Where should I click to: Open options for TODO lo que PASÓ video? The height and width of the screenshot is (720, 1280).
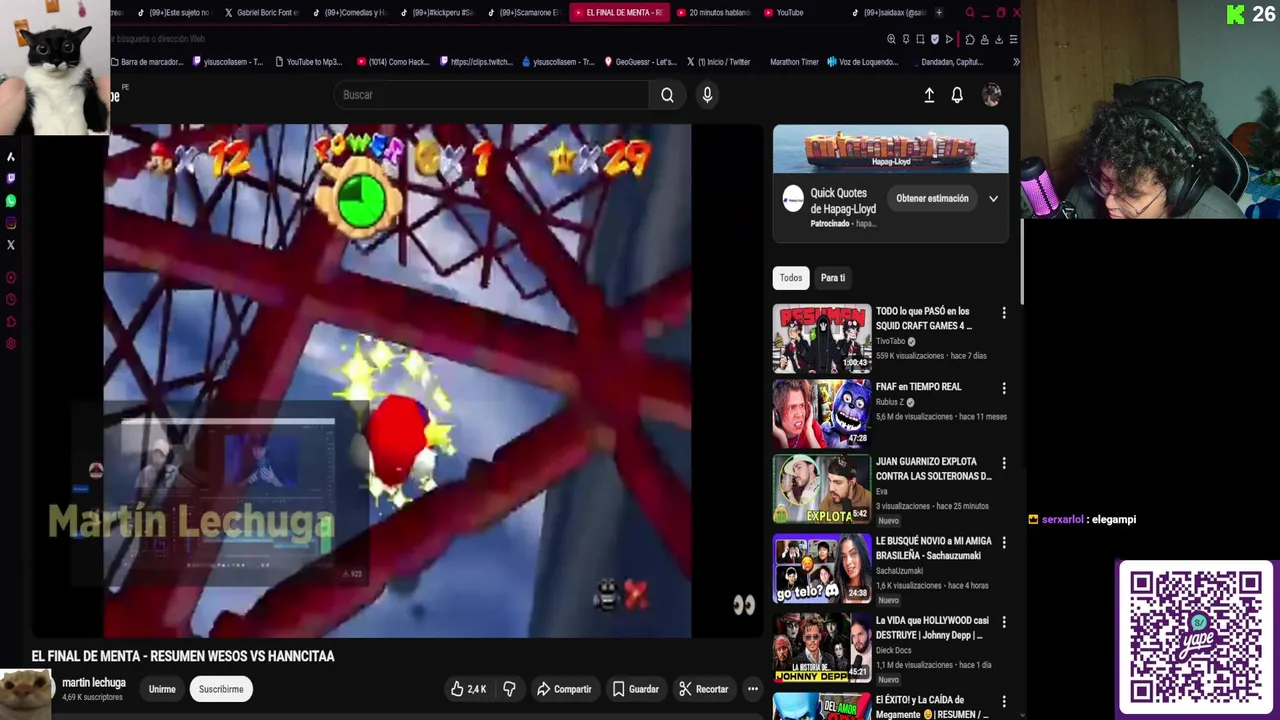coord(1004,314)
